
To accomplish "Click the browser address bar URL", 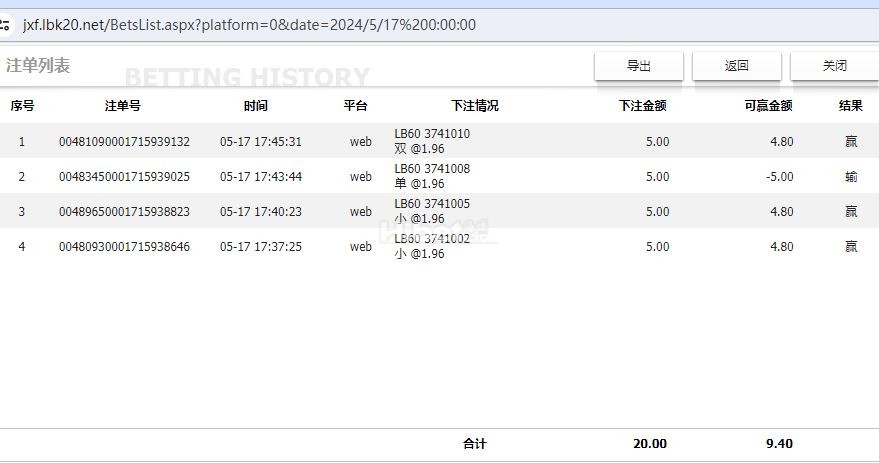I will (249, 25).
